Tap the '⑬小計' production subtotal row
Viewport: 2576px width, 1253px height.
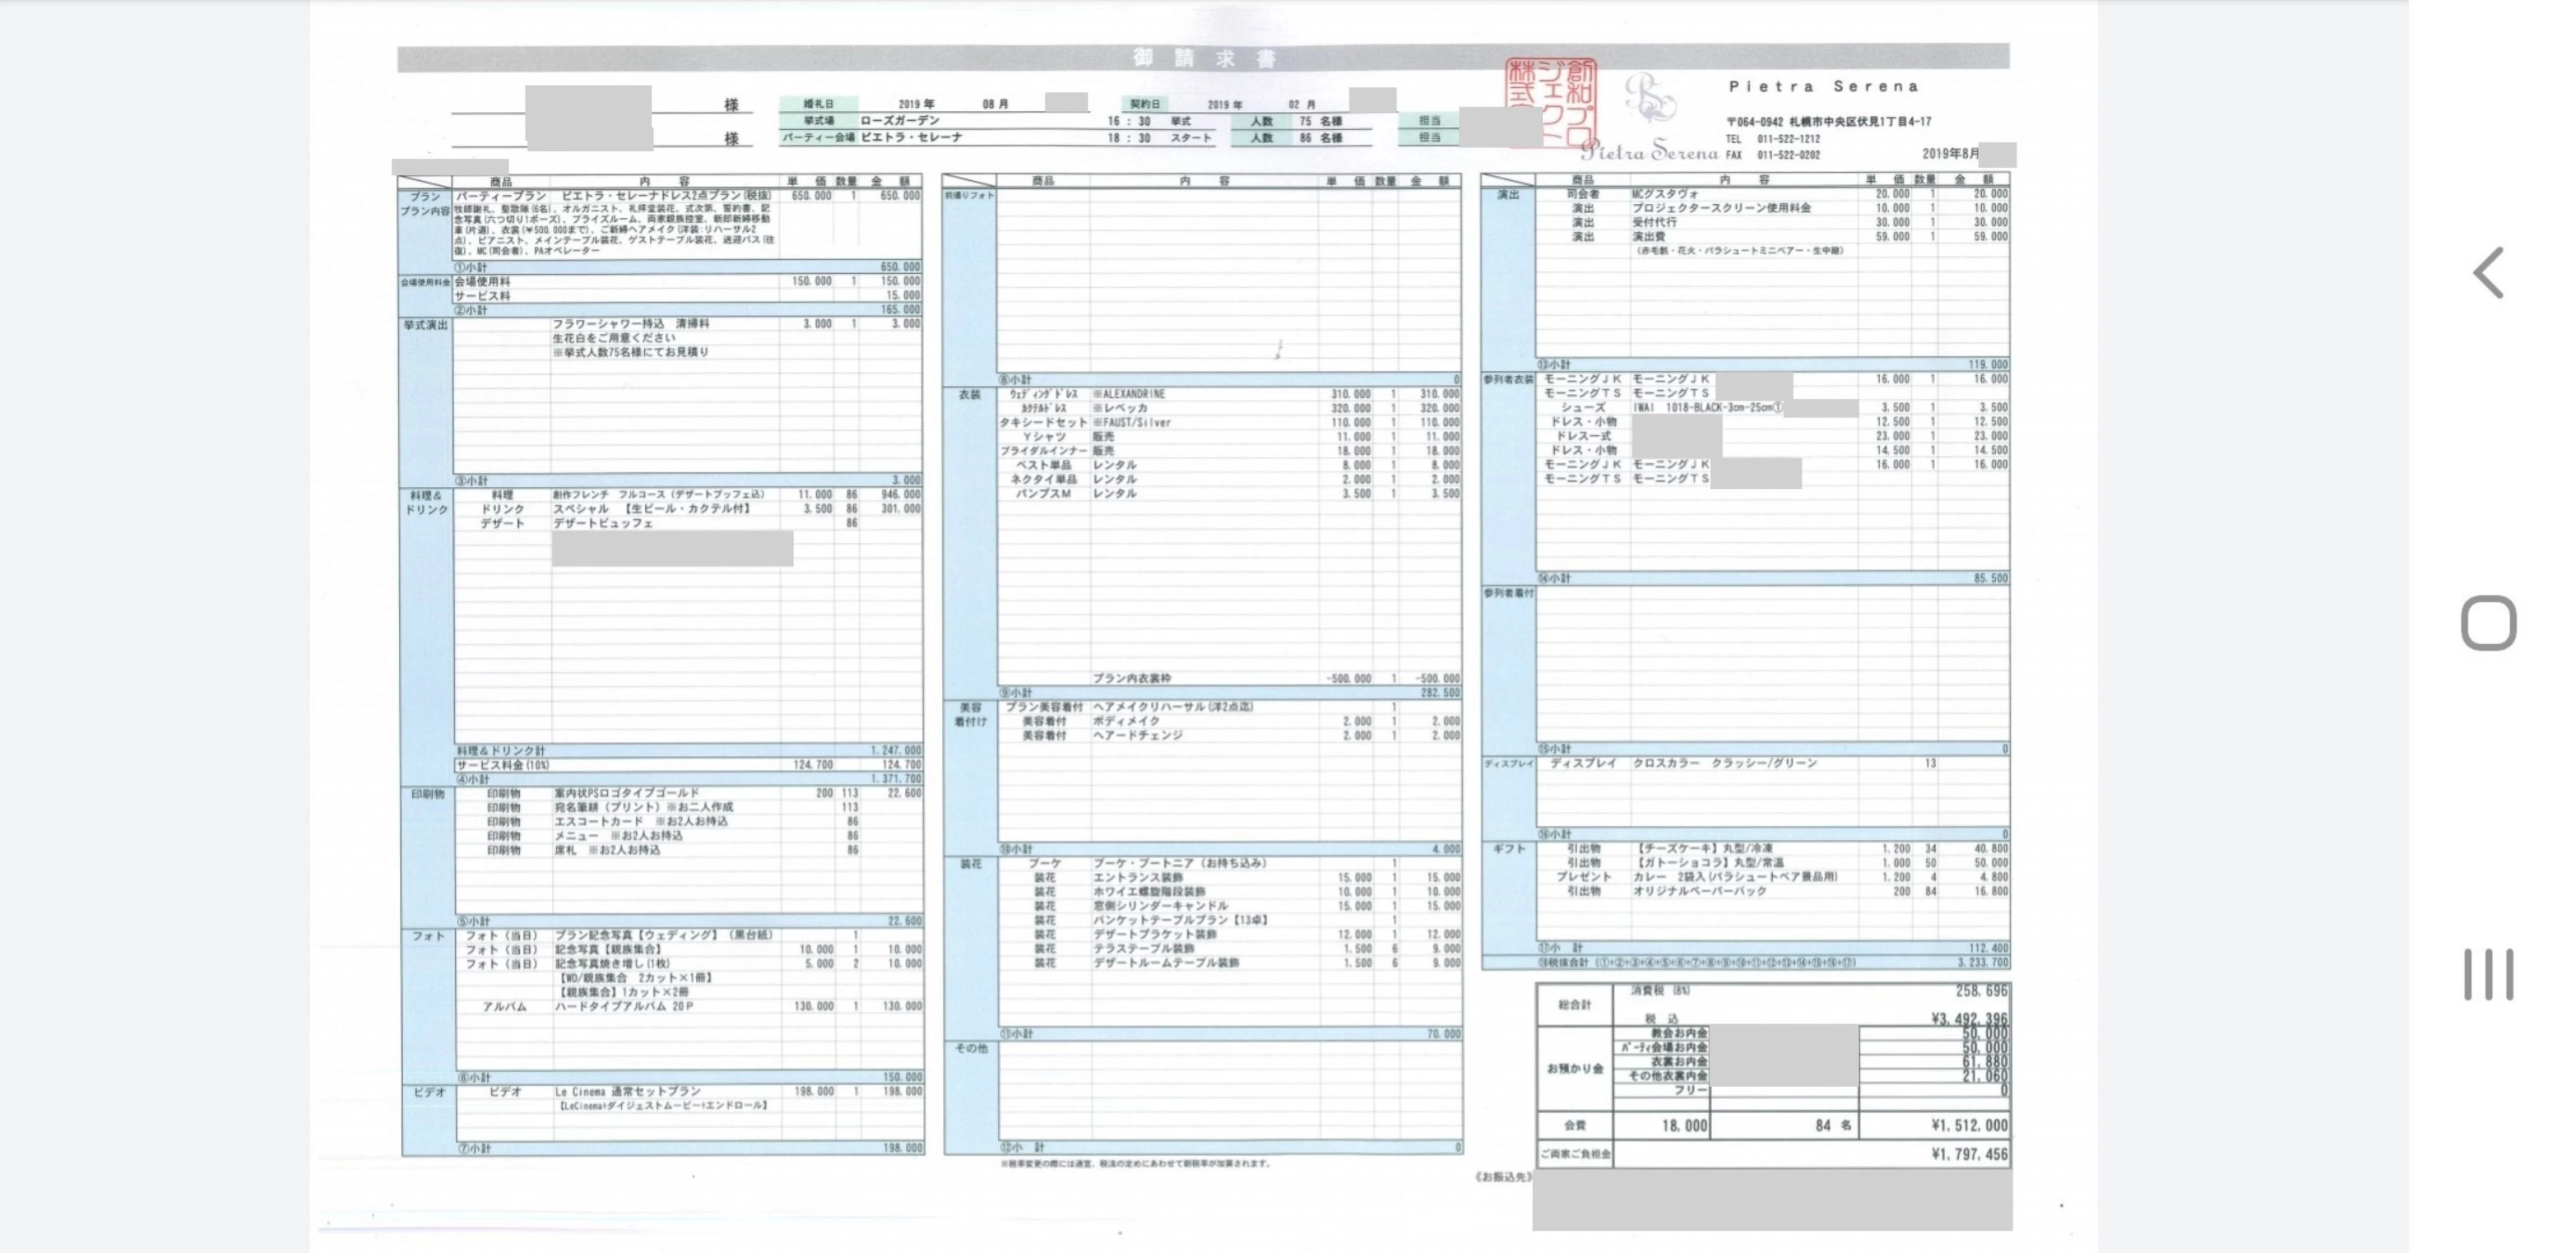[1773, 364]
